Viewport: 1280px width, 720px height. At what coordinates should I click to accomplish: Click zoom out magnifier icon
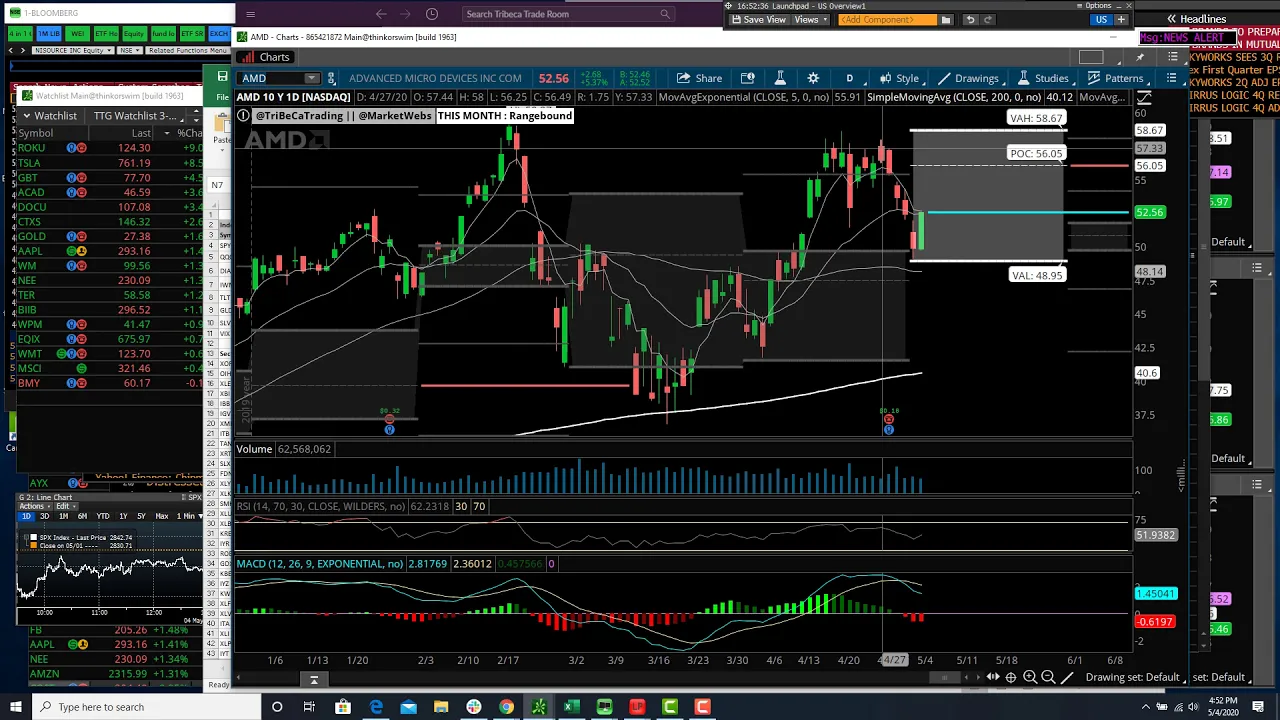coord(1048,677)
